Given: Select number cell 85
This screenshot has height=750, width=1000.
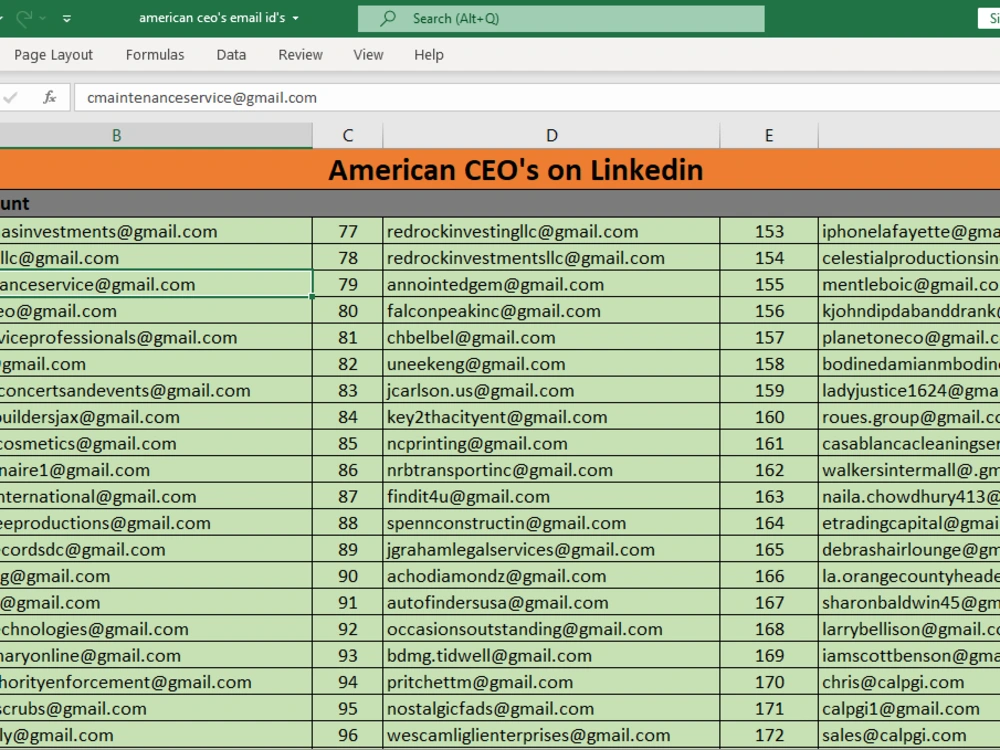Looking at the screenshot, I should pyautogui.click(x=348, y=443).
